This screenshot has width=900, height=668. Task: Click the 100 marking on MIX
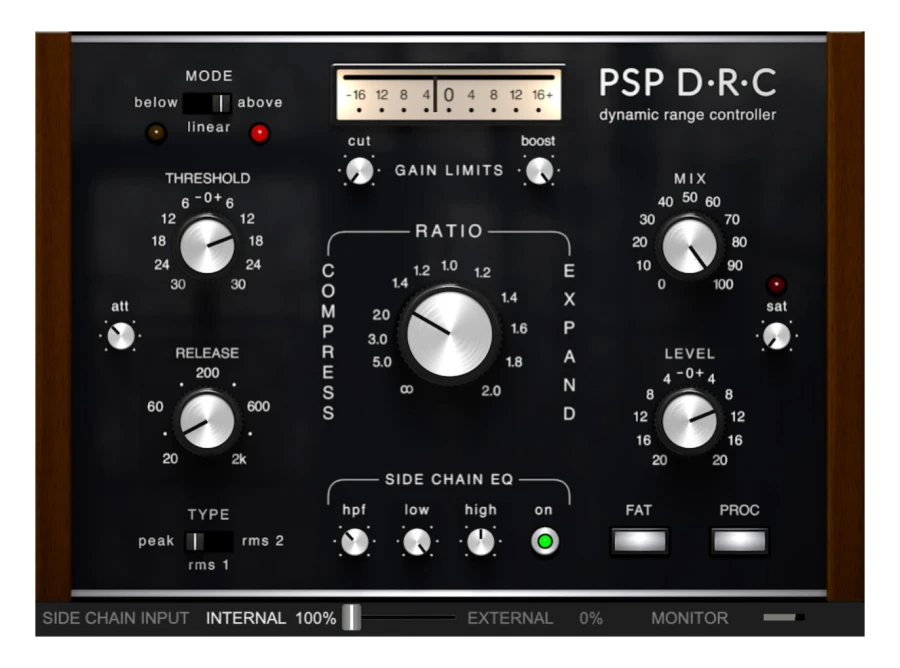(723, 285)
